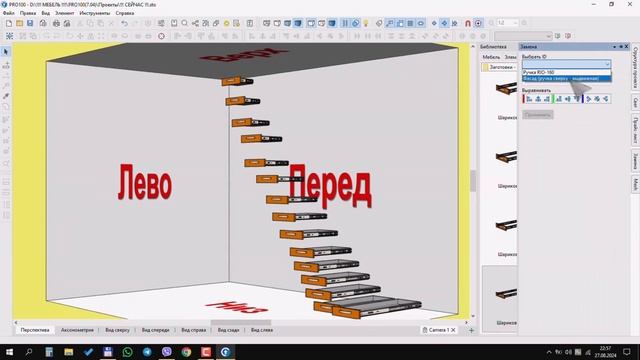Click first align icon after the red bar
Image resolution: width=640 pixels, height=360 pixels.
click(529, 99)
